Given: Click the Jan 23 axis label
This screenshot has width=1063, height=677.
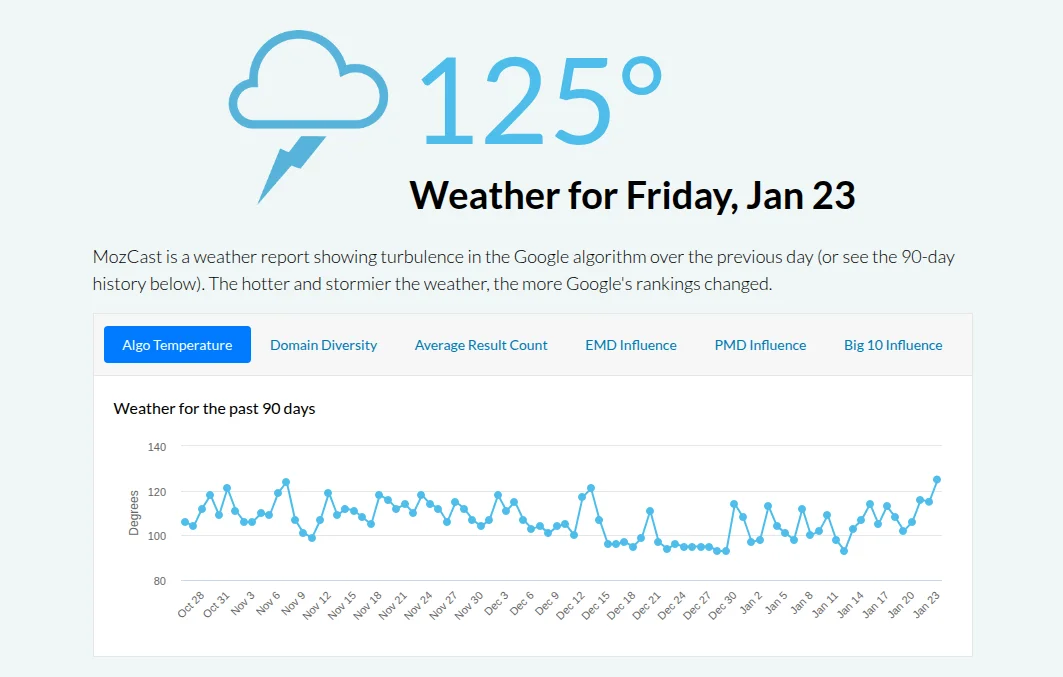Looking at the screenshot, I should coord(929,604).
